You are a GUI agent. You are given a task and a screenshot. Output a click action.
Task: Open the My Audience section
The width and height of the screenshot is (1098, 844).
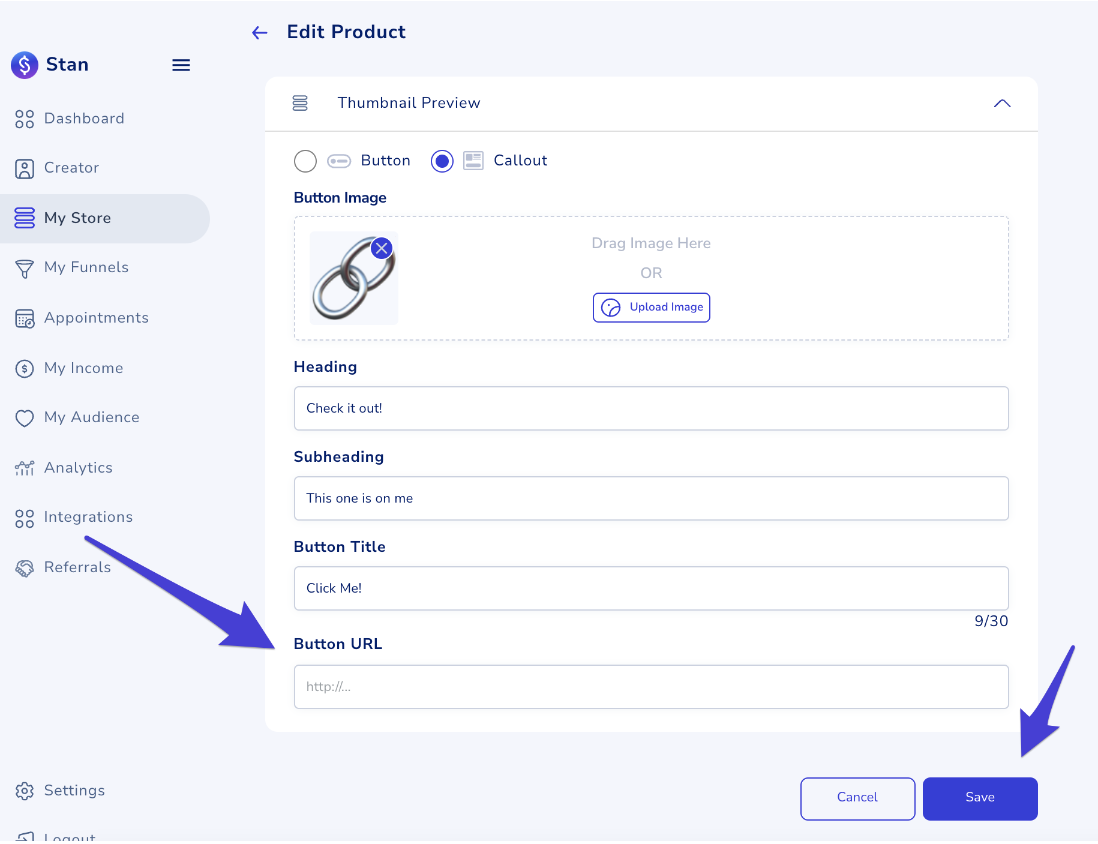[x=23, y=417]
